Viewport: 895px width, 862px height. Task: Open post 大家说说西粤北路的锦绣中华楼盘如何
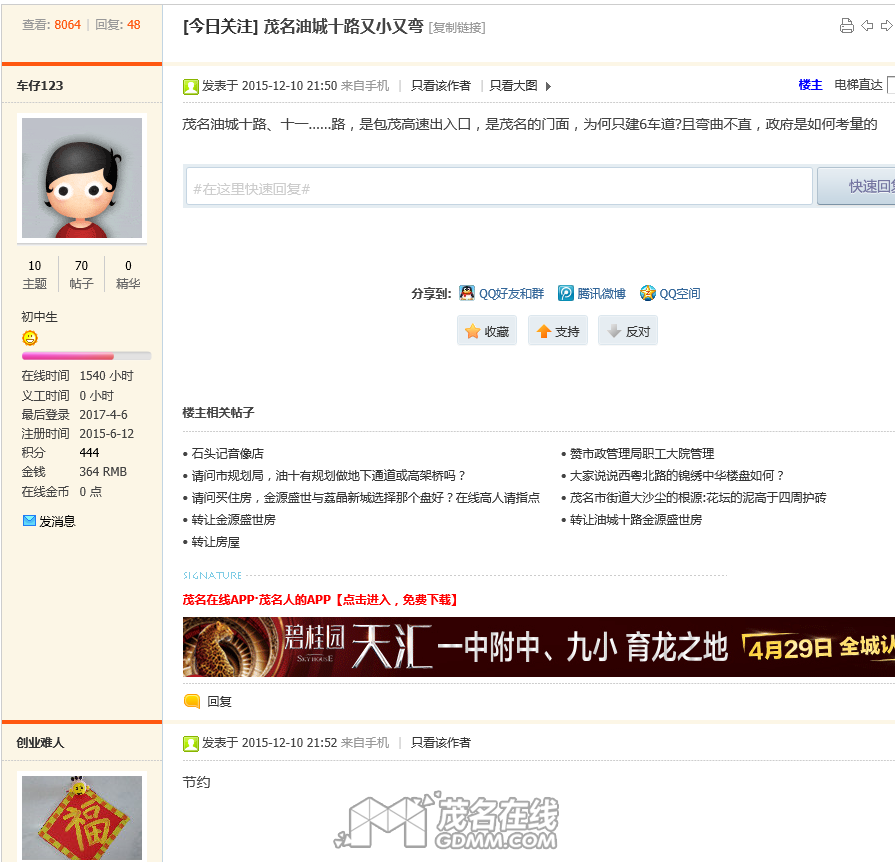[677, 476]
